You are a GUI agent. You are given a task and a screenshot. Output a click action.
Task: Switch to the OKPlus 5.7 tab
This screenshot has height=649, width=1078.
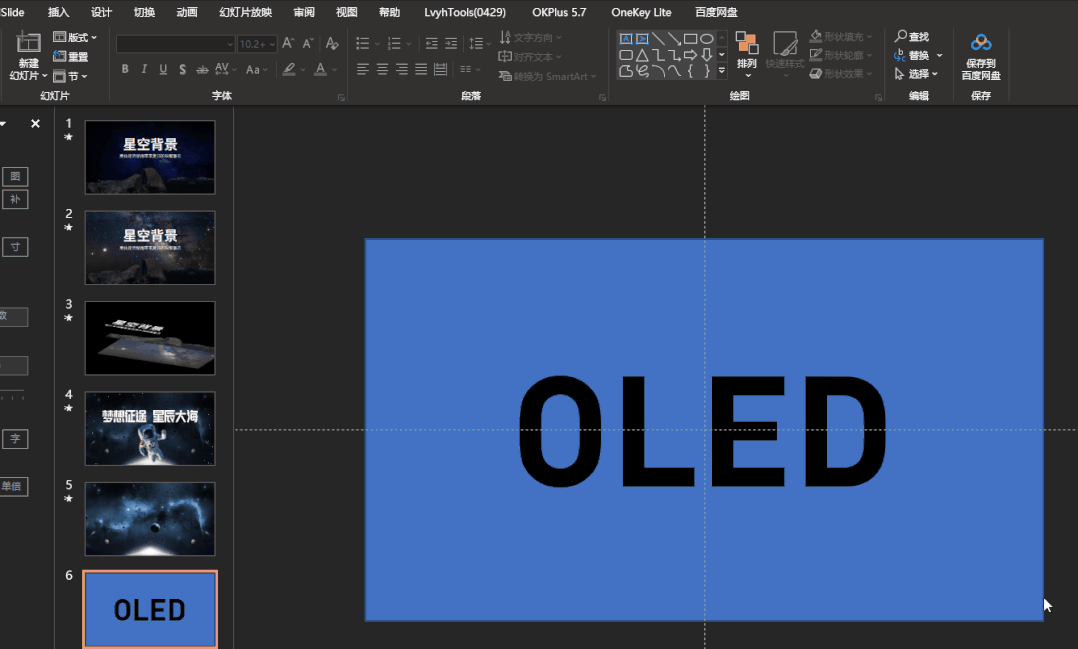pos(559,12)
